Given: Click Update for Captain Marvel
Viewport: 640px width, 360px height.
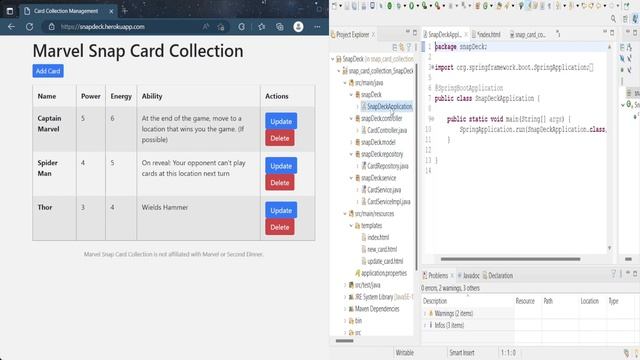Looking at the screenshot, I should pyautogui.click(x=281, y=121).
